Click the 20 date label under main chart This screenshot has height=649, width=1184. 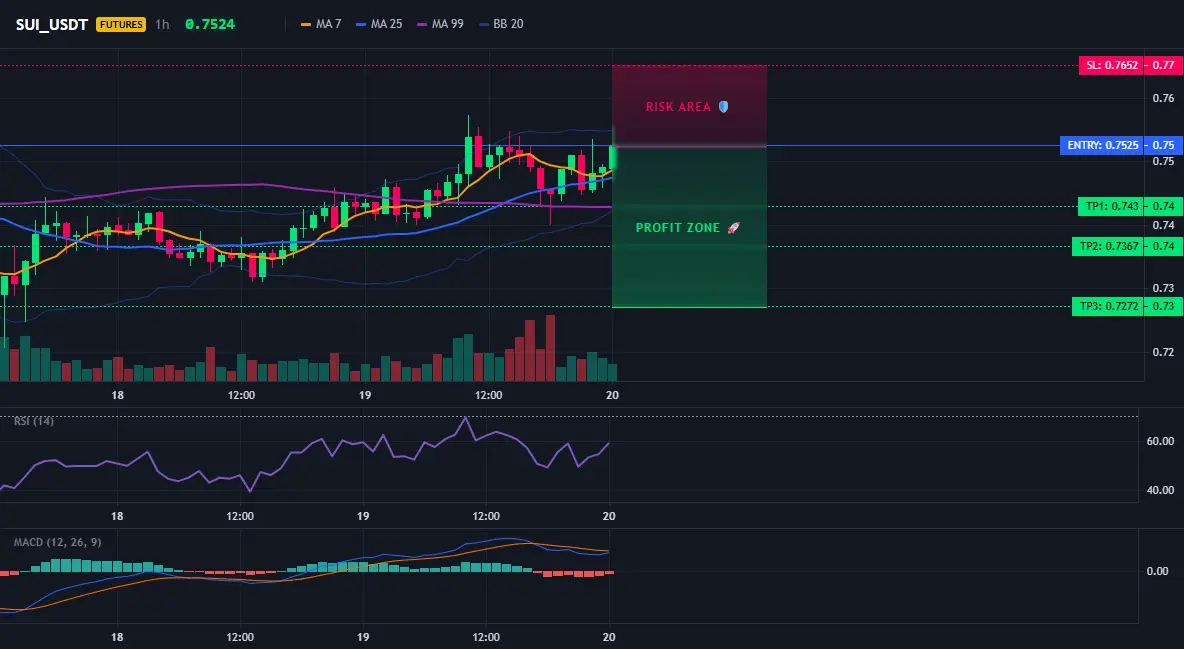[x=612, y=395]
